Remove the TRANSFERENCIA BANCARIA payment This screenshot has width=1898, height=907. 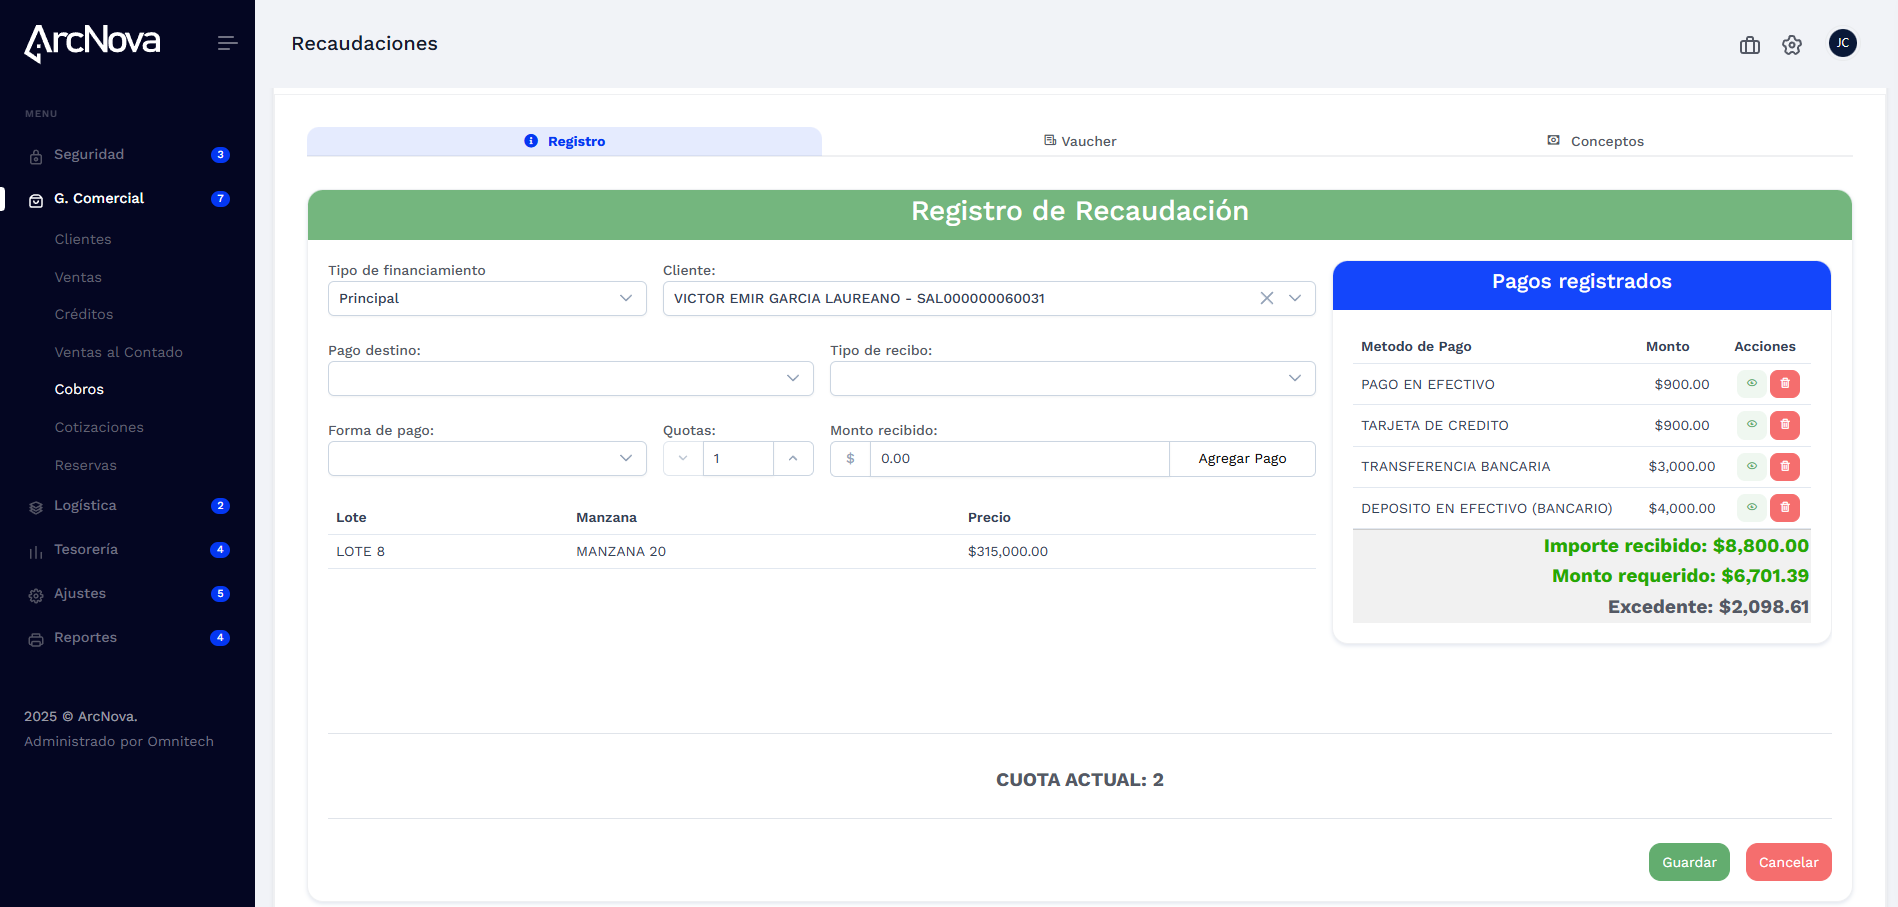point(1784,466)
